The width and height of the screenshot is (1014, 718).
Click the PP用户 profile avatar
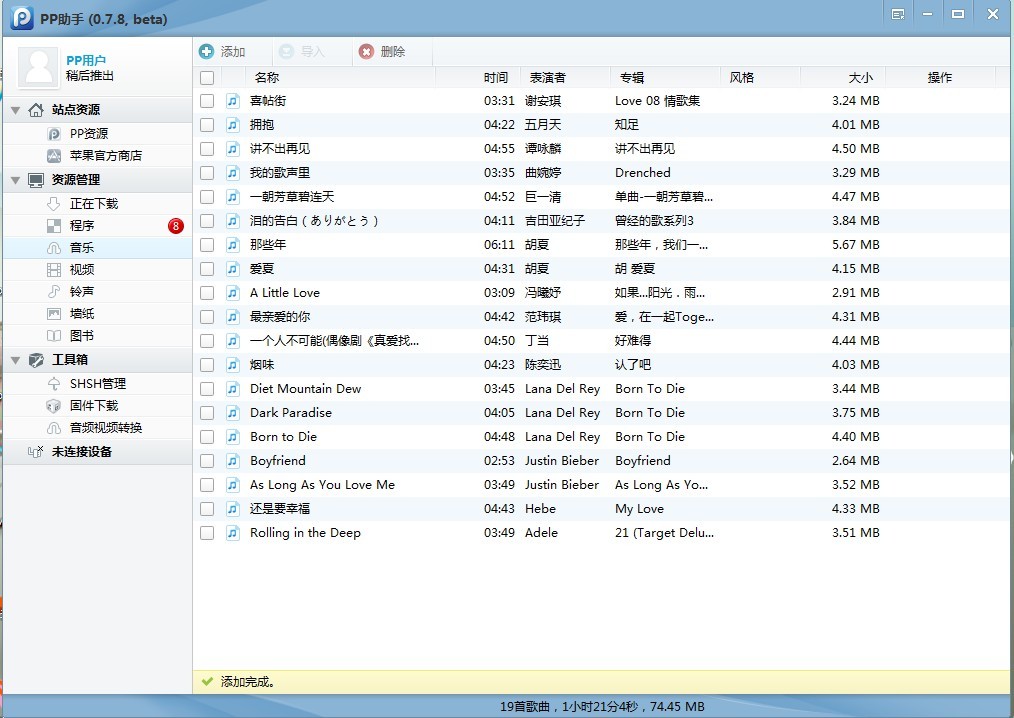click(40, 67)
